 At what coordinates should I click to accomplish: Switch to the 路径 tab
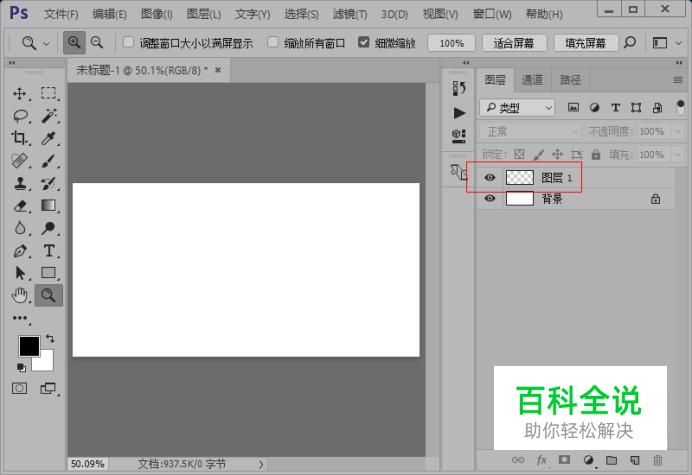click(x=570, y=80)
